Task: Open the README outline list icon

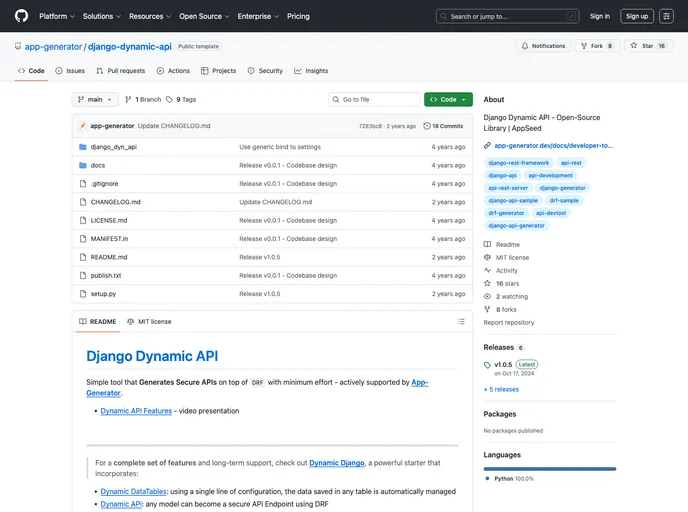Action: point(461,322)
